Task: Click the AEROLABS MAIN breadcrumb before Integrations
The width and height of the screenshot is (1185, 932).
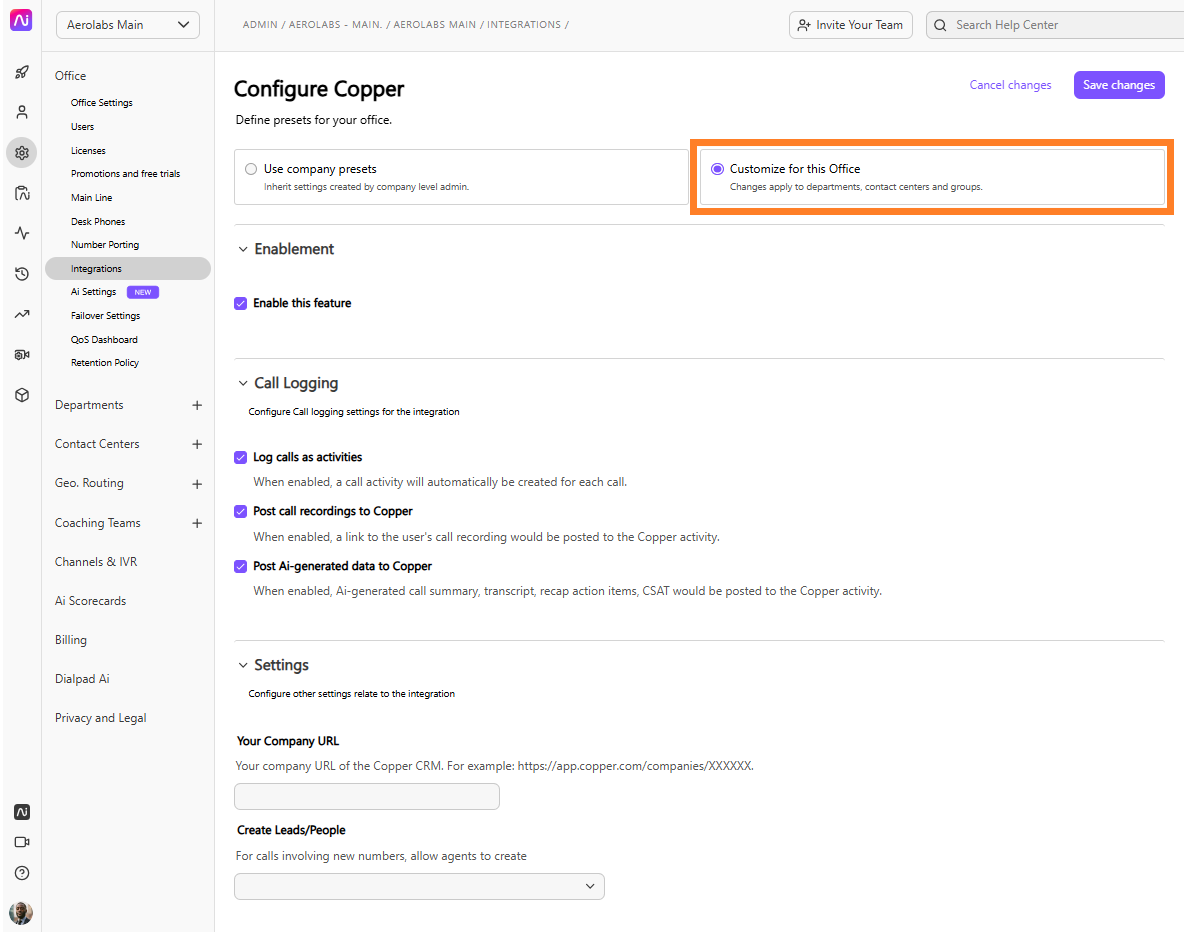Action: coord(435,25)
